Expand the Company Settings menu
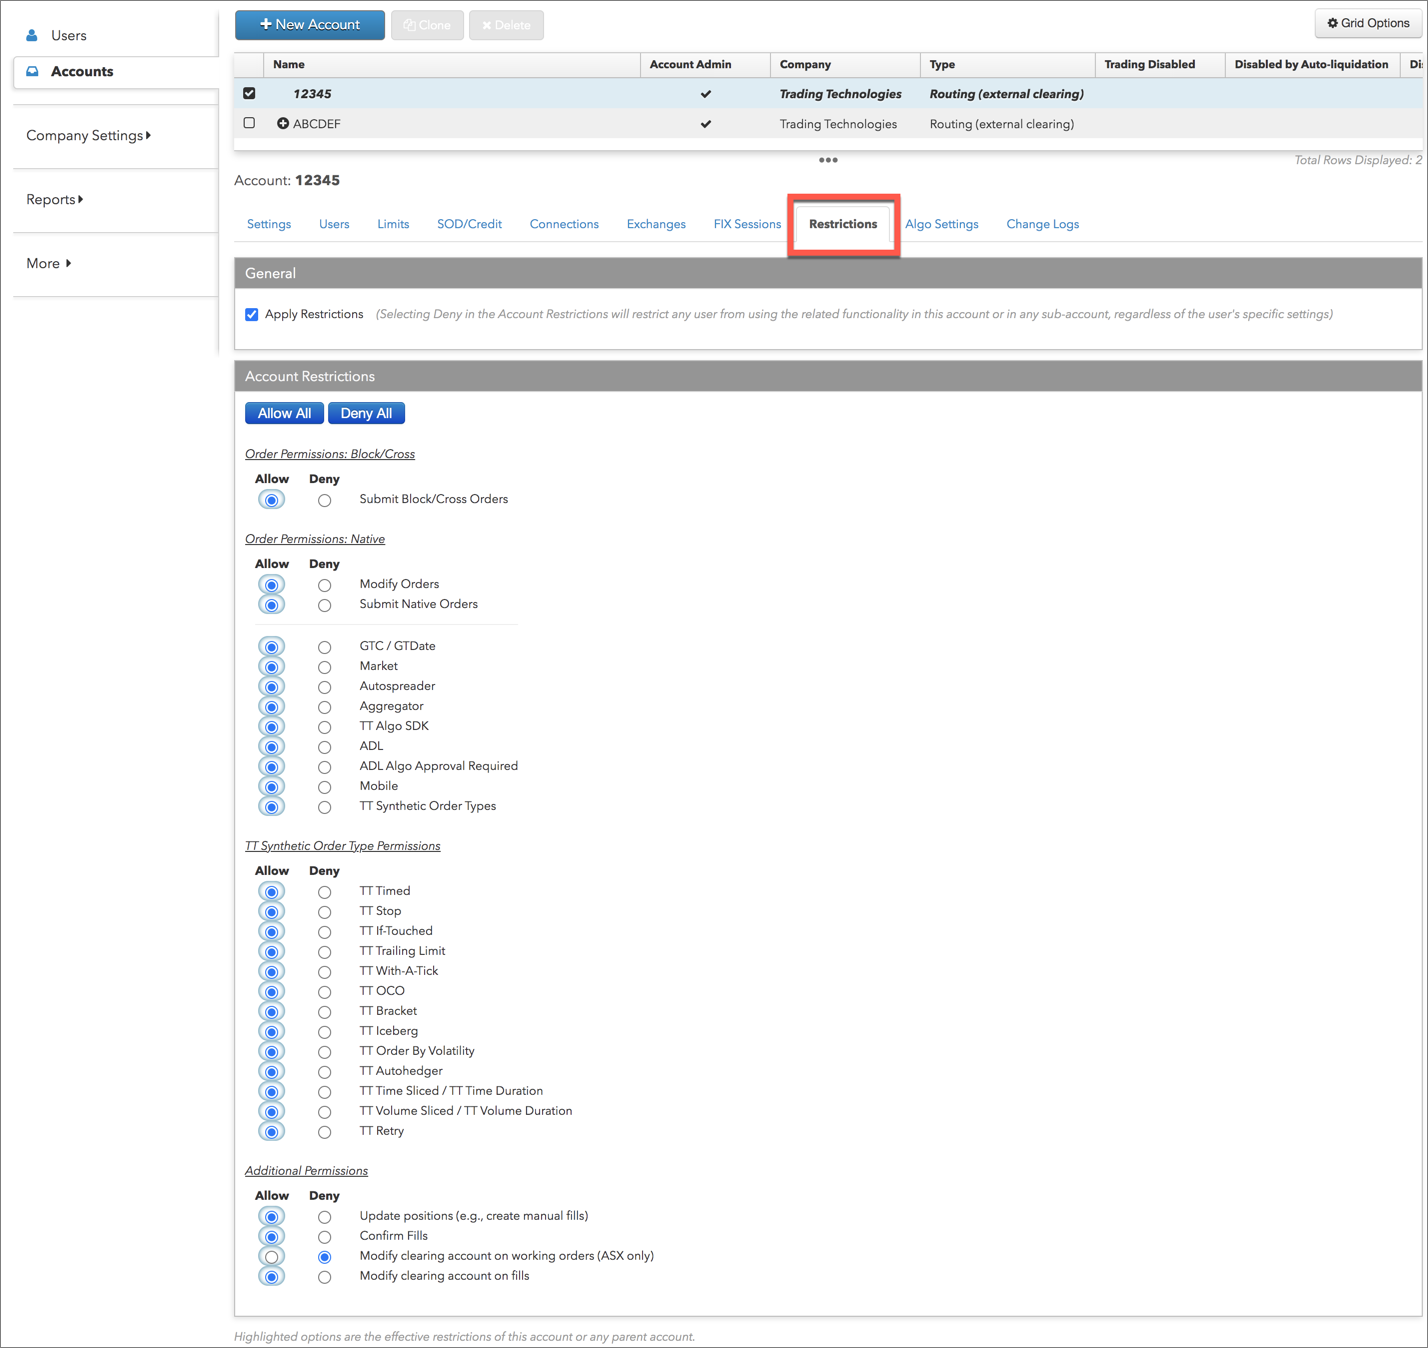1428x1348 pixels. pos(89,135)
